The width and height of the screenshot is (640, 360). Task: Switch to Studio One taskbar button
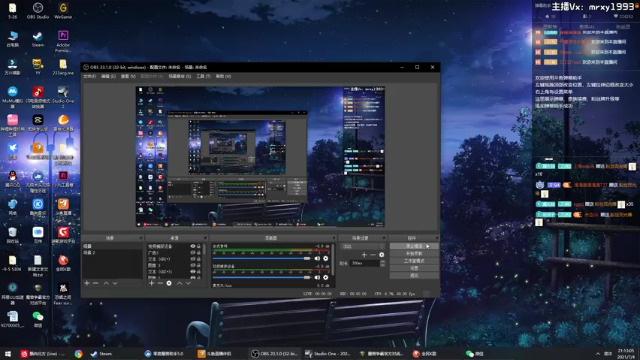[x=327, y=353]
